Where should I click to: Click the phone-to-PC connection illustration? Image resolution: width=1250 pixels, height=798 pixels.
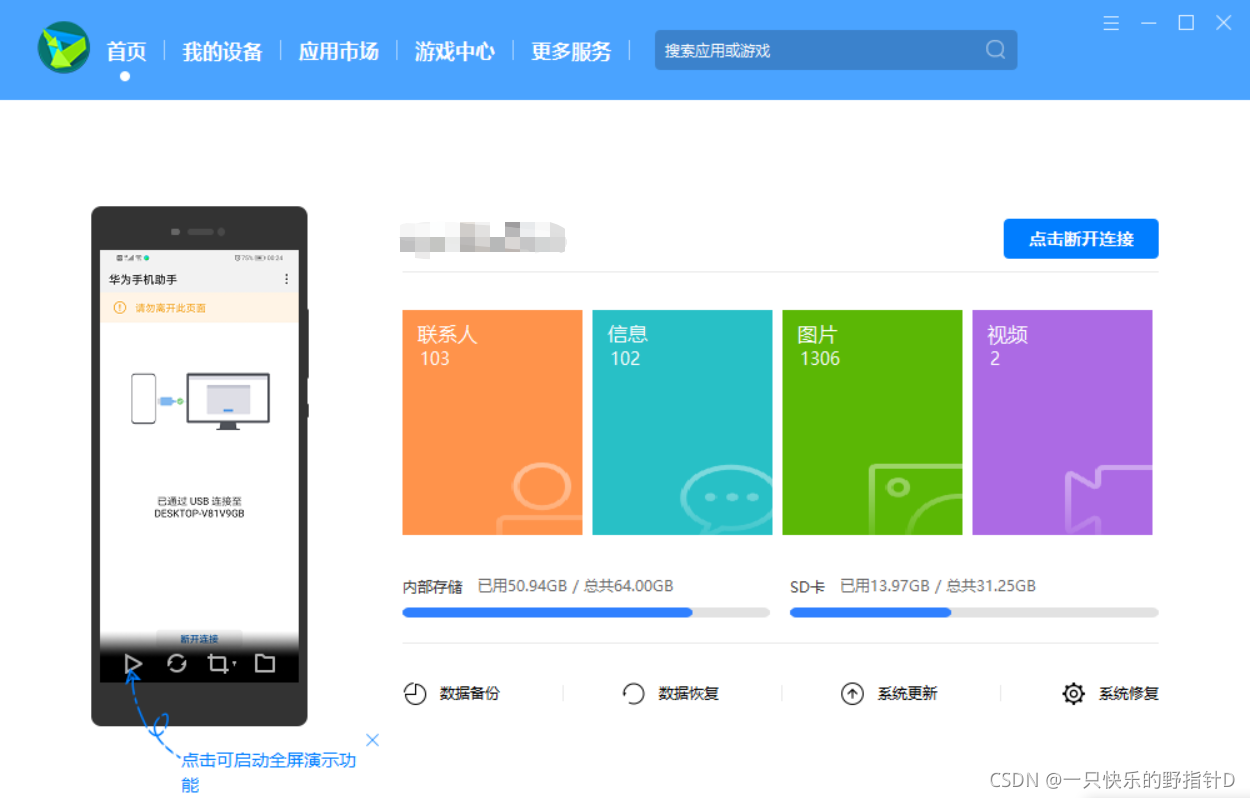coord(200,400)
